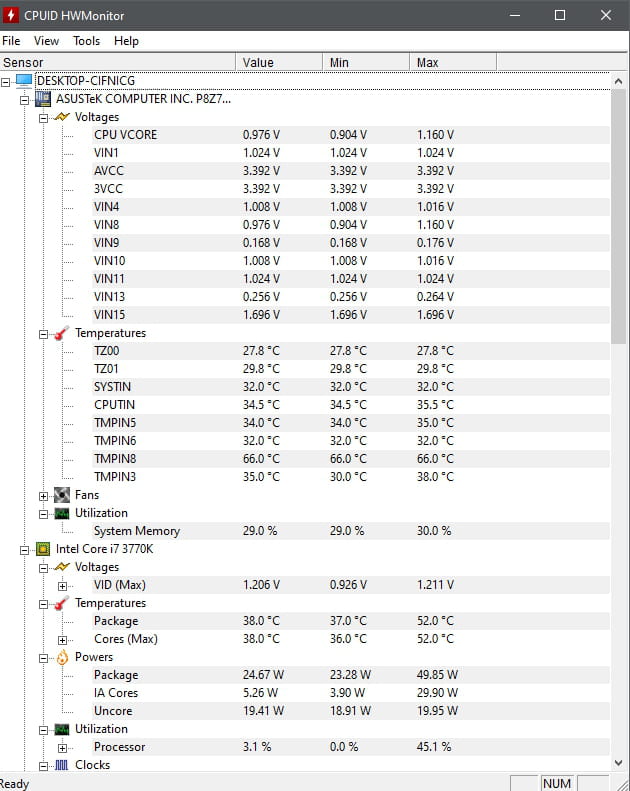Screen dimensions: 630x791
Task: Select the VIN15 voltage row
Action: [351, 315]
